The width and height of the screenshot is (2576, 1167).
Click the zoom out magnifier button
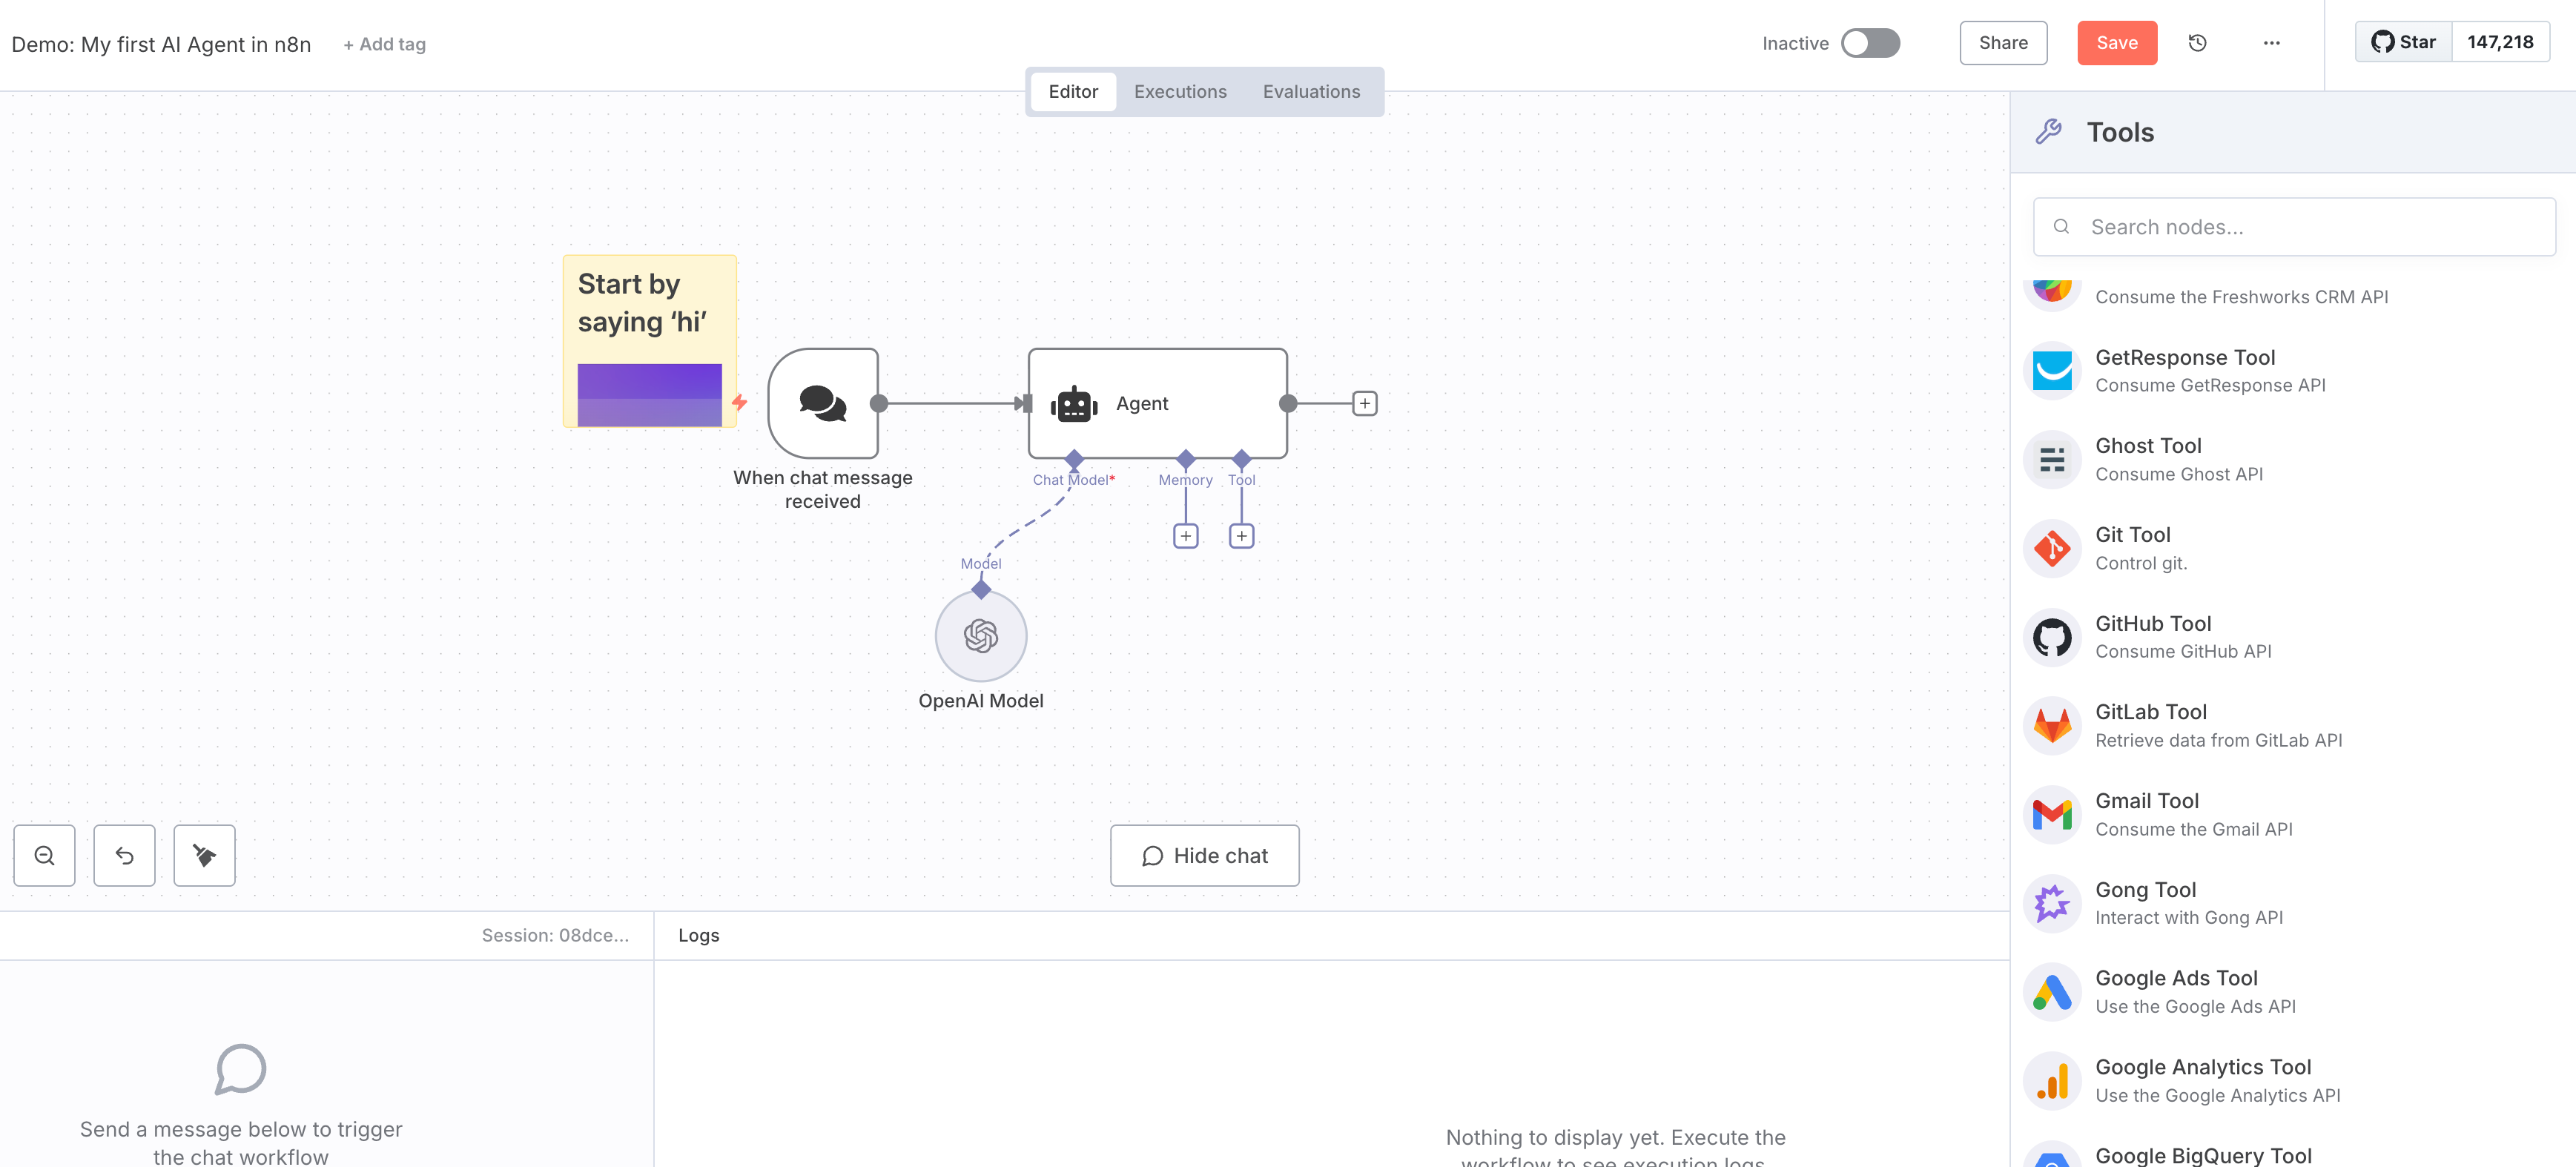44,855
